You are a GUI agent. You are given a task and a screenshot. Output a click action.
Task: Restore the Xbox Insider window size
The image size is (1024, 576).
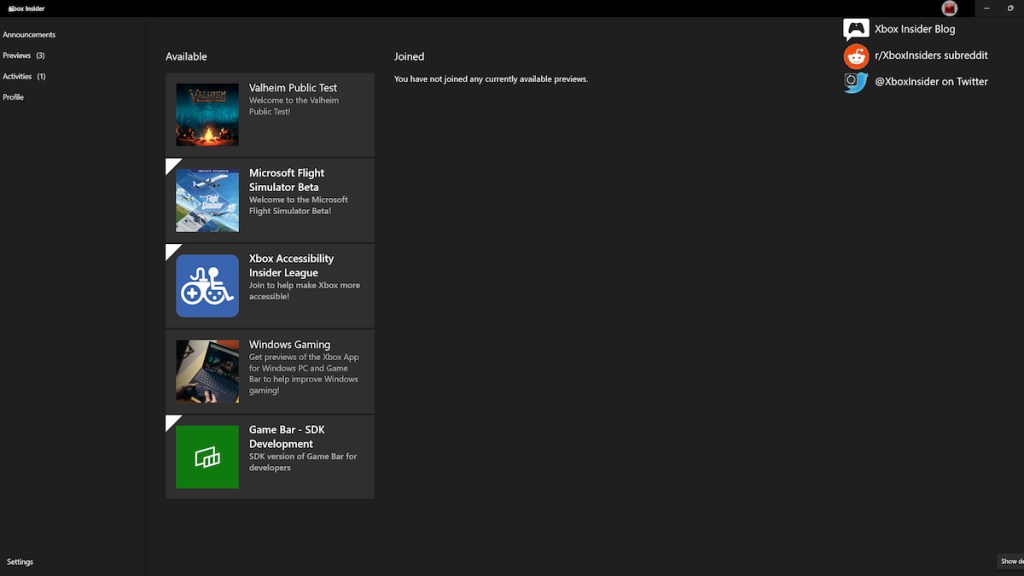(x=1010, y=8)
